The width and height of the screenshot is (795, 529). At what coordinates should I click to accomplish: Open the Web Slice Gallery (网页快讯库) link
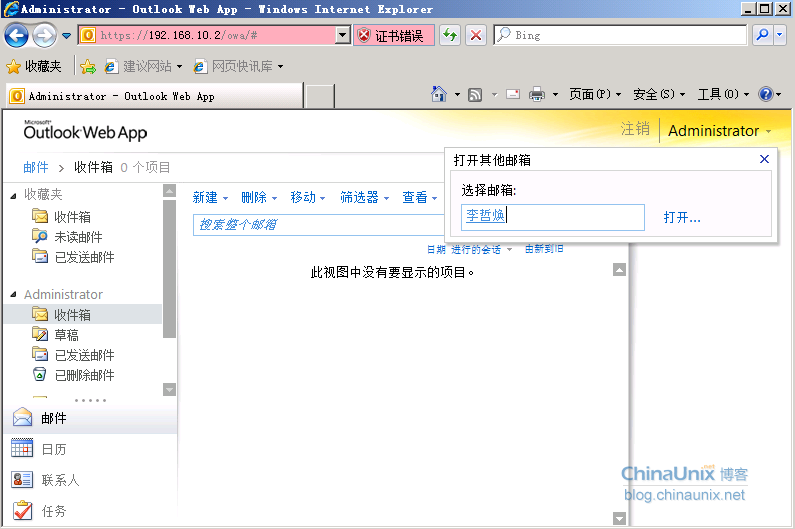click(x=238, y=66)
